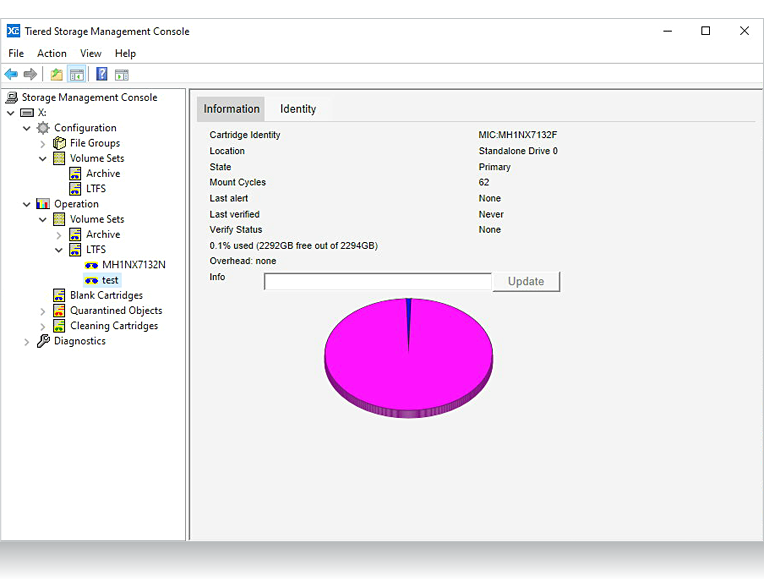Click the Volume Sets icon under Configuration
This screenshot has width=764, height=579.
point(59,158)
